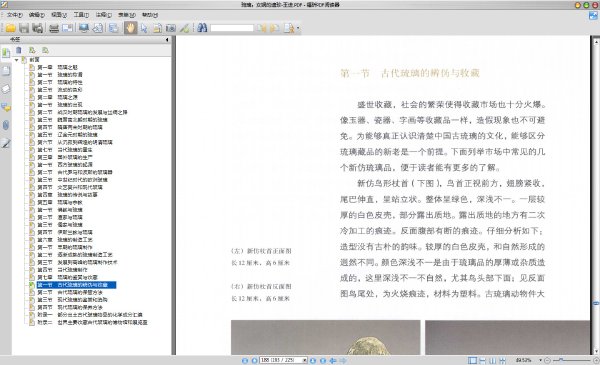600x365 pixels.
Task: Select the arrow selection tool
Action: (144, 28)
